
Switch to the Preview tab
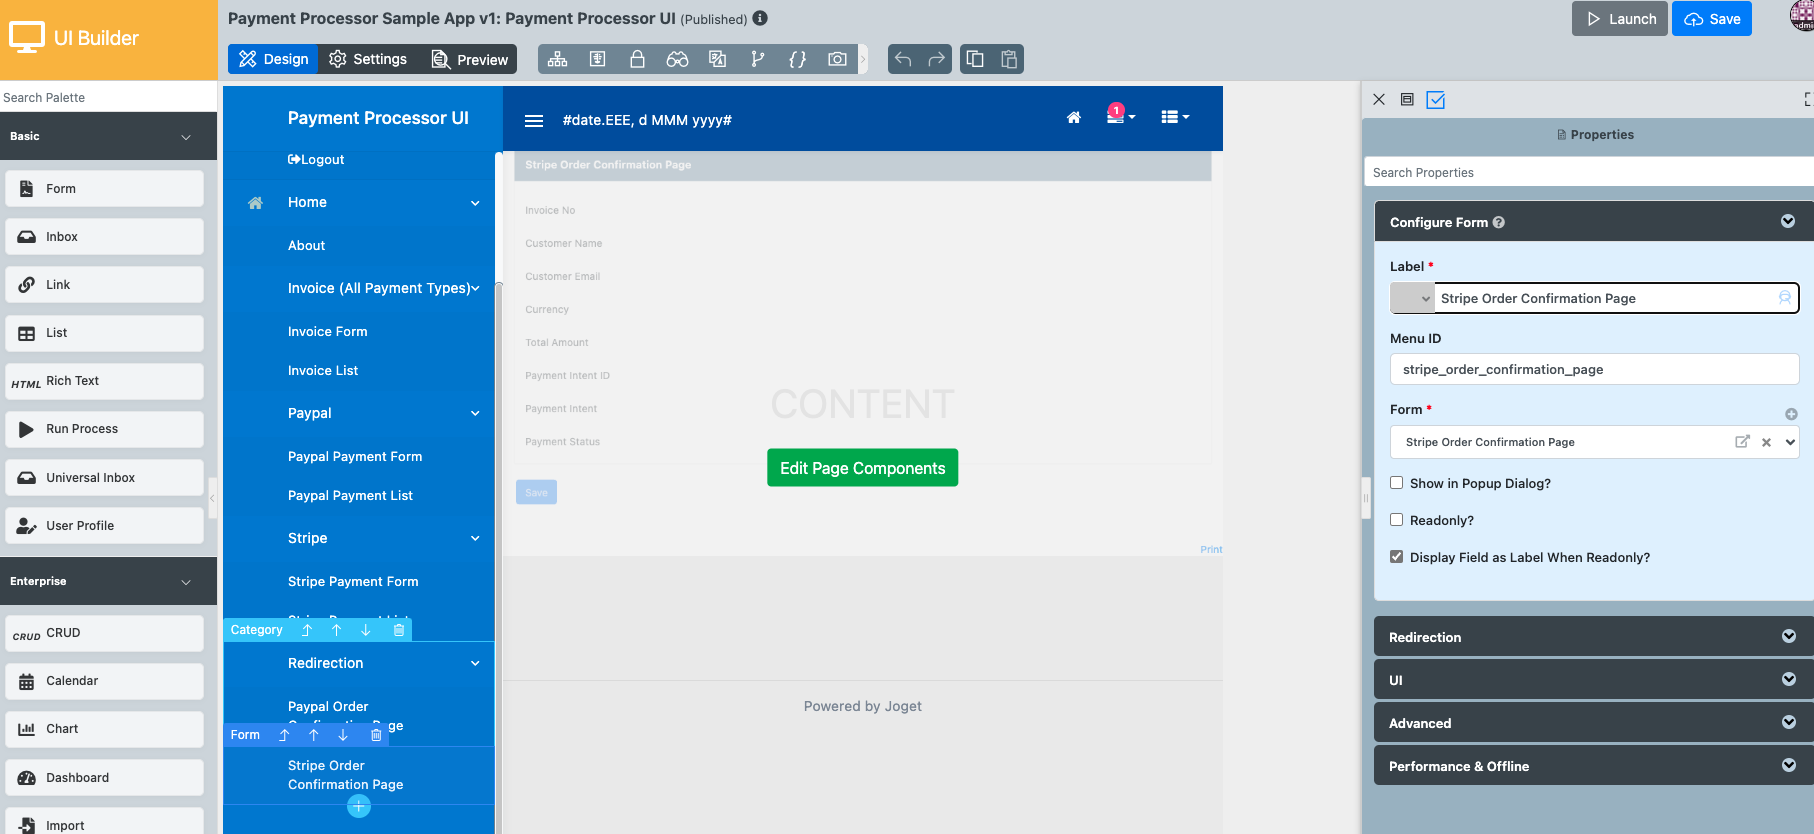click(469, 59)
